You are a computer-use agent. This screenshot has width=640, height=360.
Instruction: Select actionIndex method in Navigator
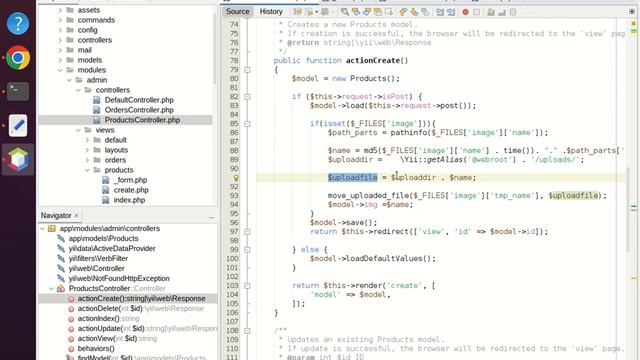click(x=109, y=318)
